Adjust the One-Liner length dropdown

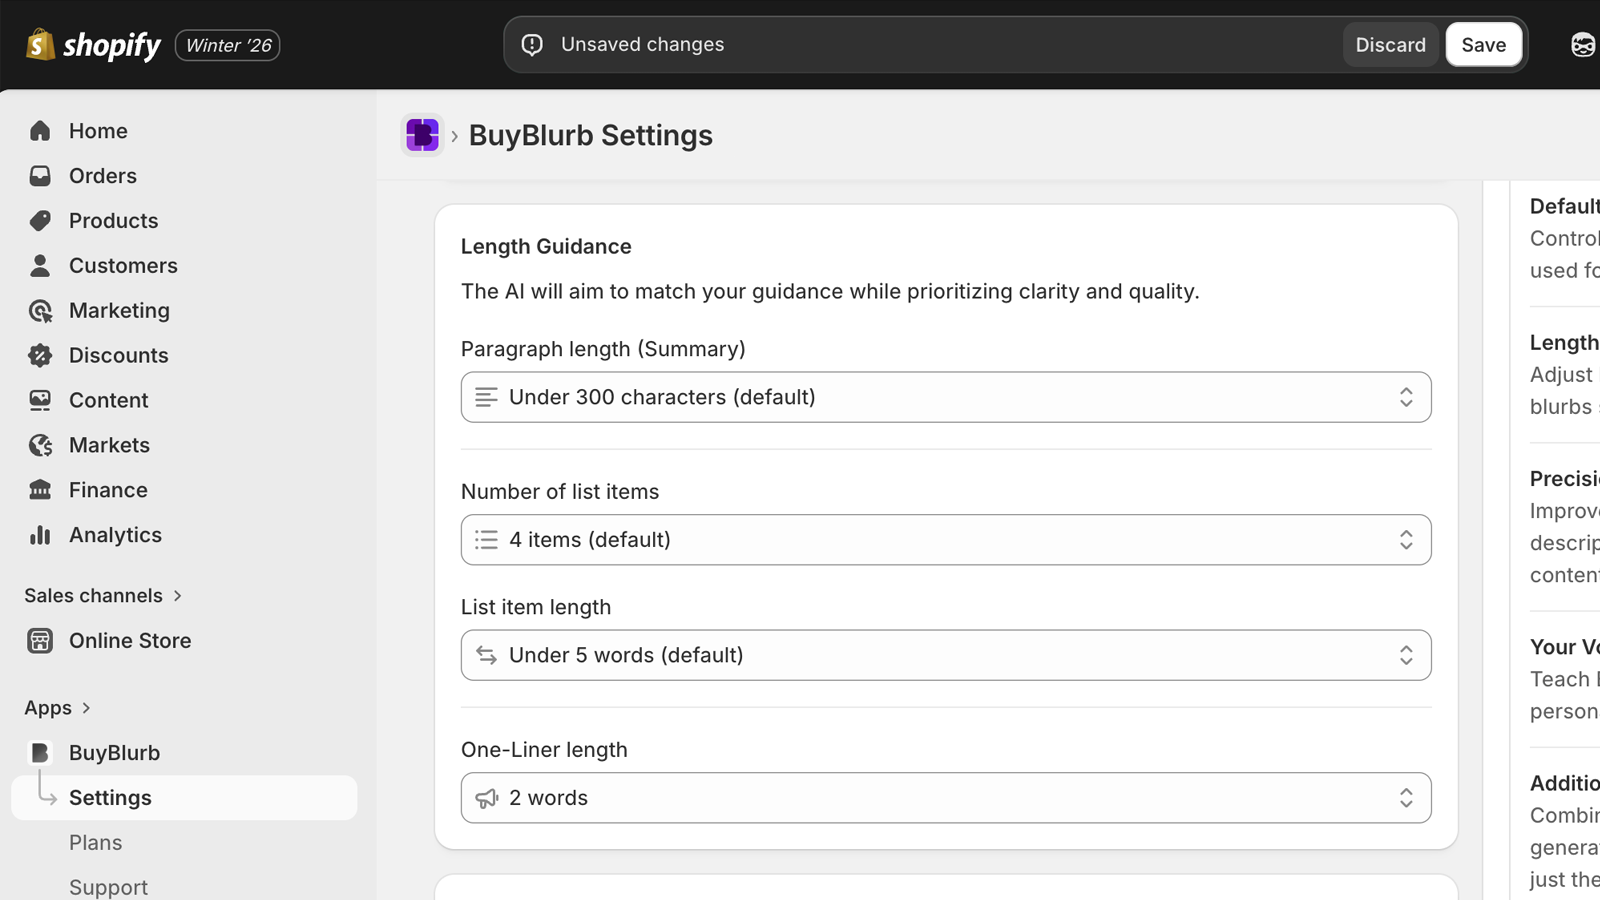pos(945,798)
